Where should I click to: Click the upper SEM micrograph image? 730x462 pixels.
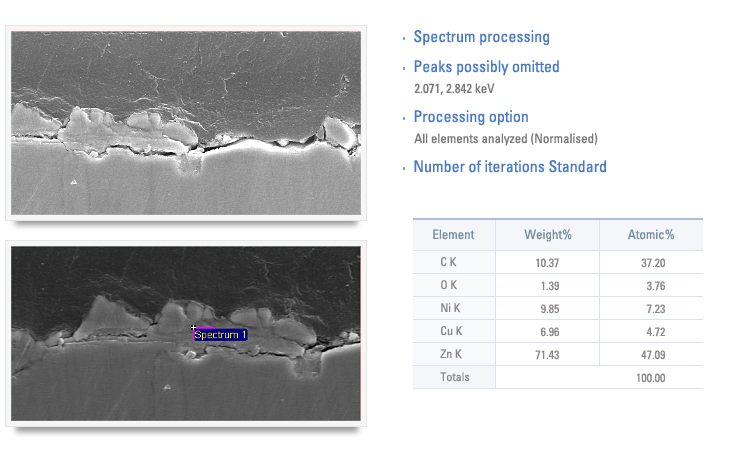click(186, 123)
